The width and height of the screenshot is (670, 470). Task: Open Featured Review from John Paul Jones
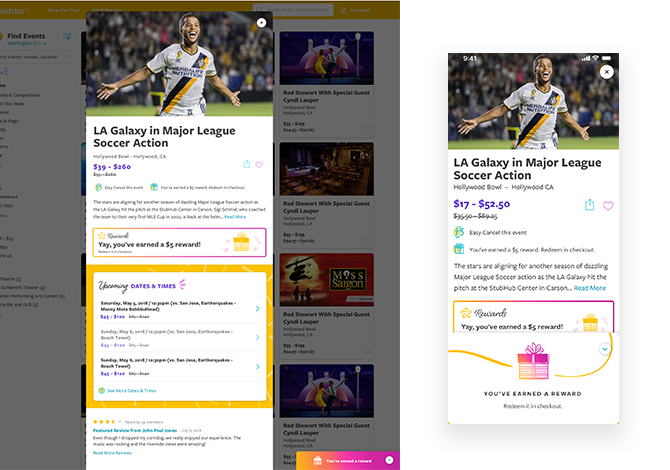tap(135, 430)
